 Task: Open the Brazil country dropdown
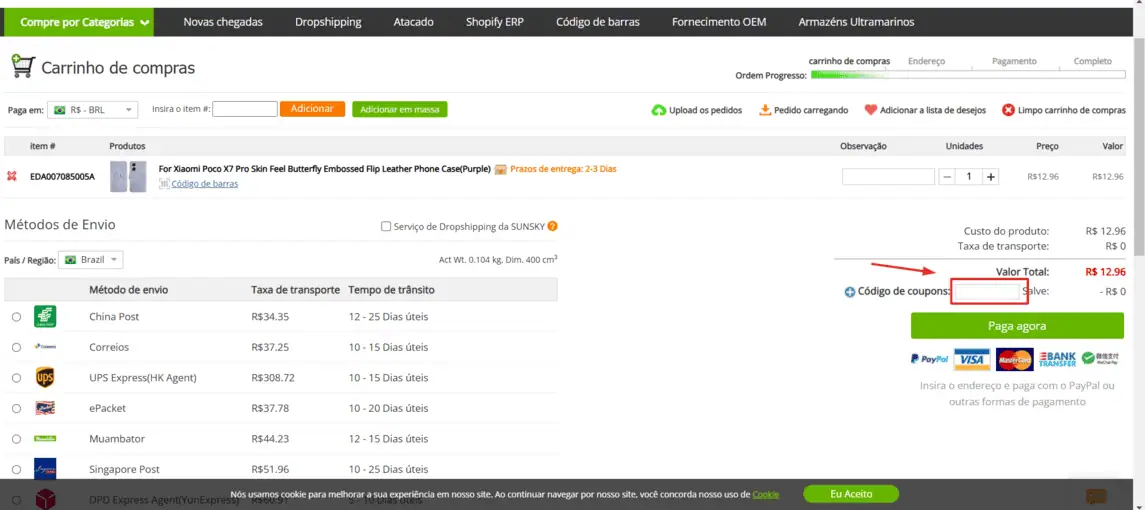coord(91,259)
